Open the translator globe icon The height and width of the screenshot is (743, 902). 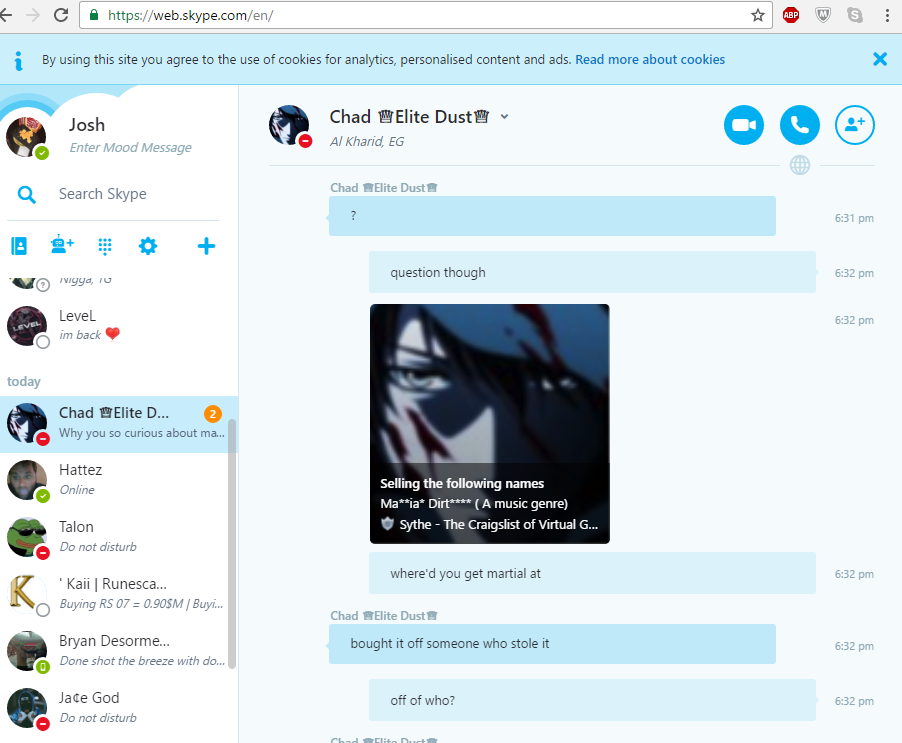point(800,166)
